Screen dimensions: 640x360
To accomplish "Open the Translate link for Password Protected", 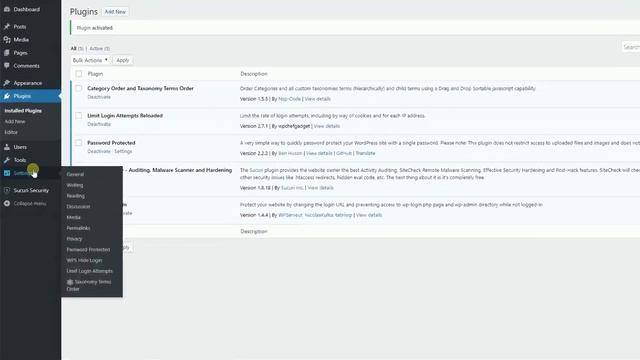I will point(365,153).
